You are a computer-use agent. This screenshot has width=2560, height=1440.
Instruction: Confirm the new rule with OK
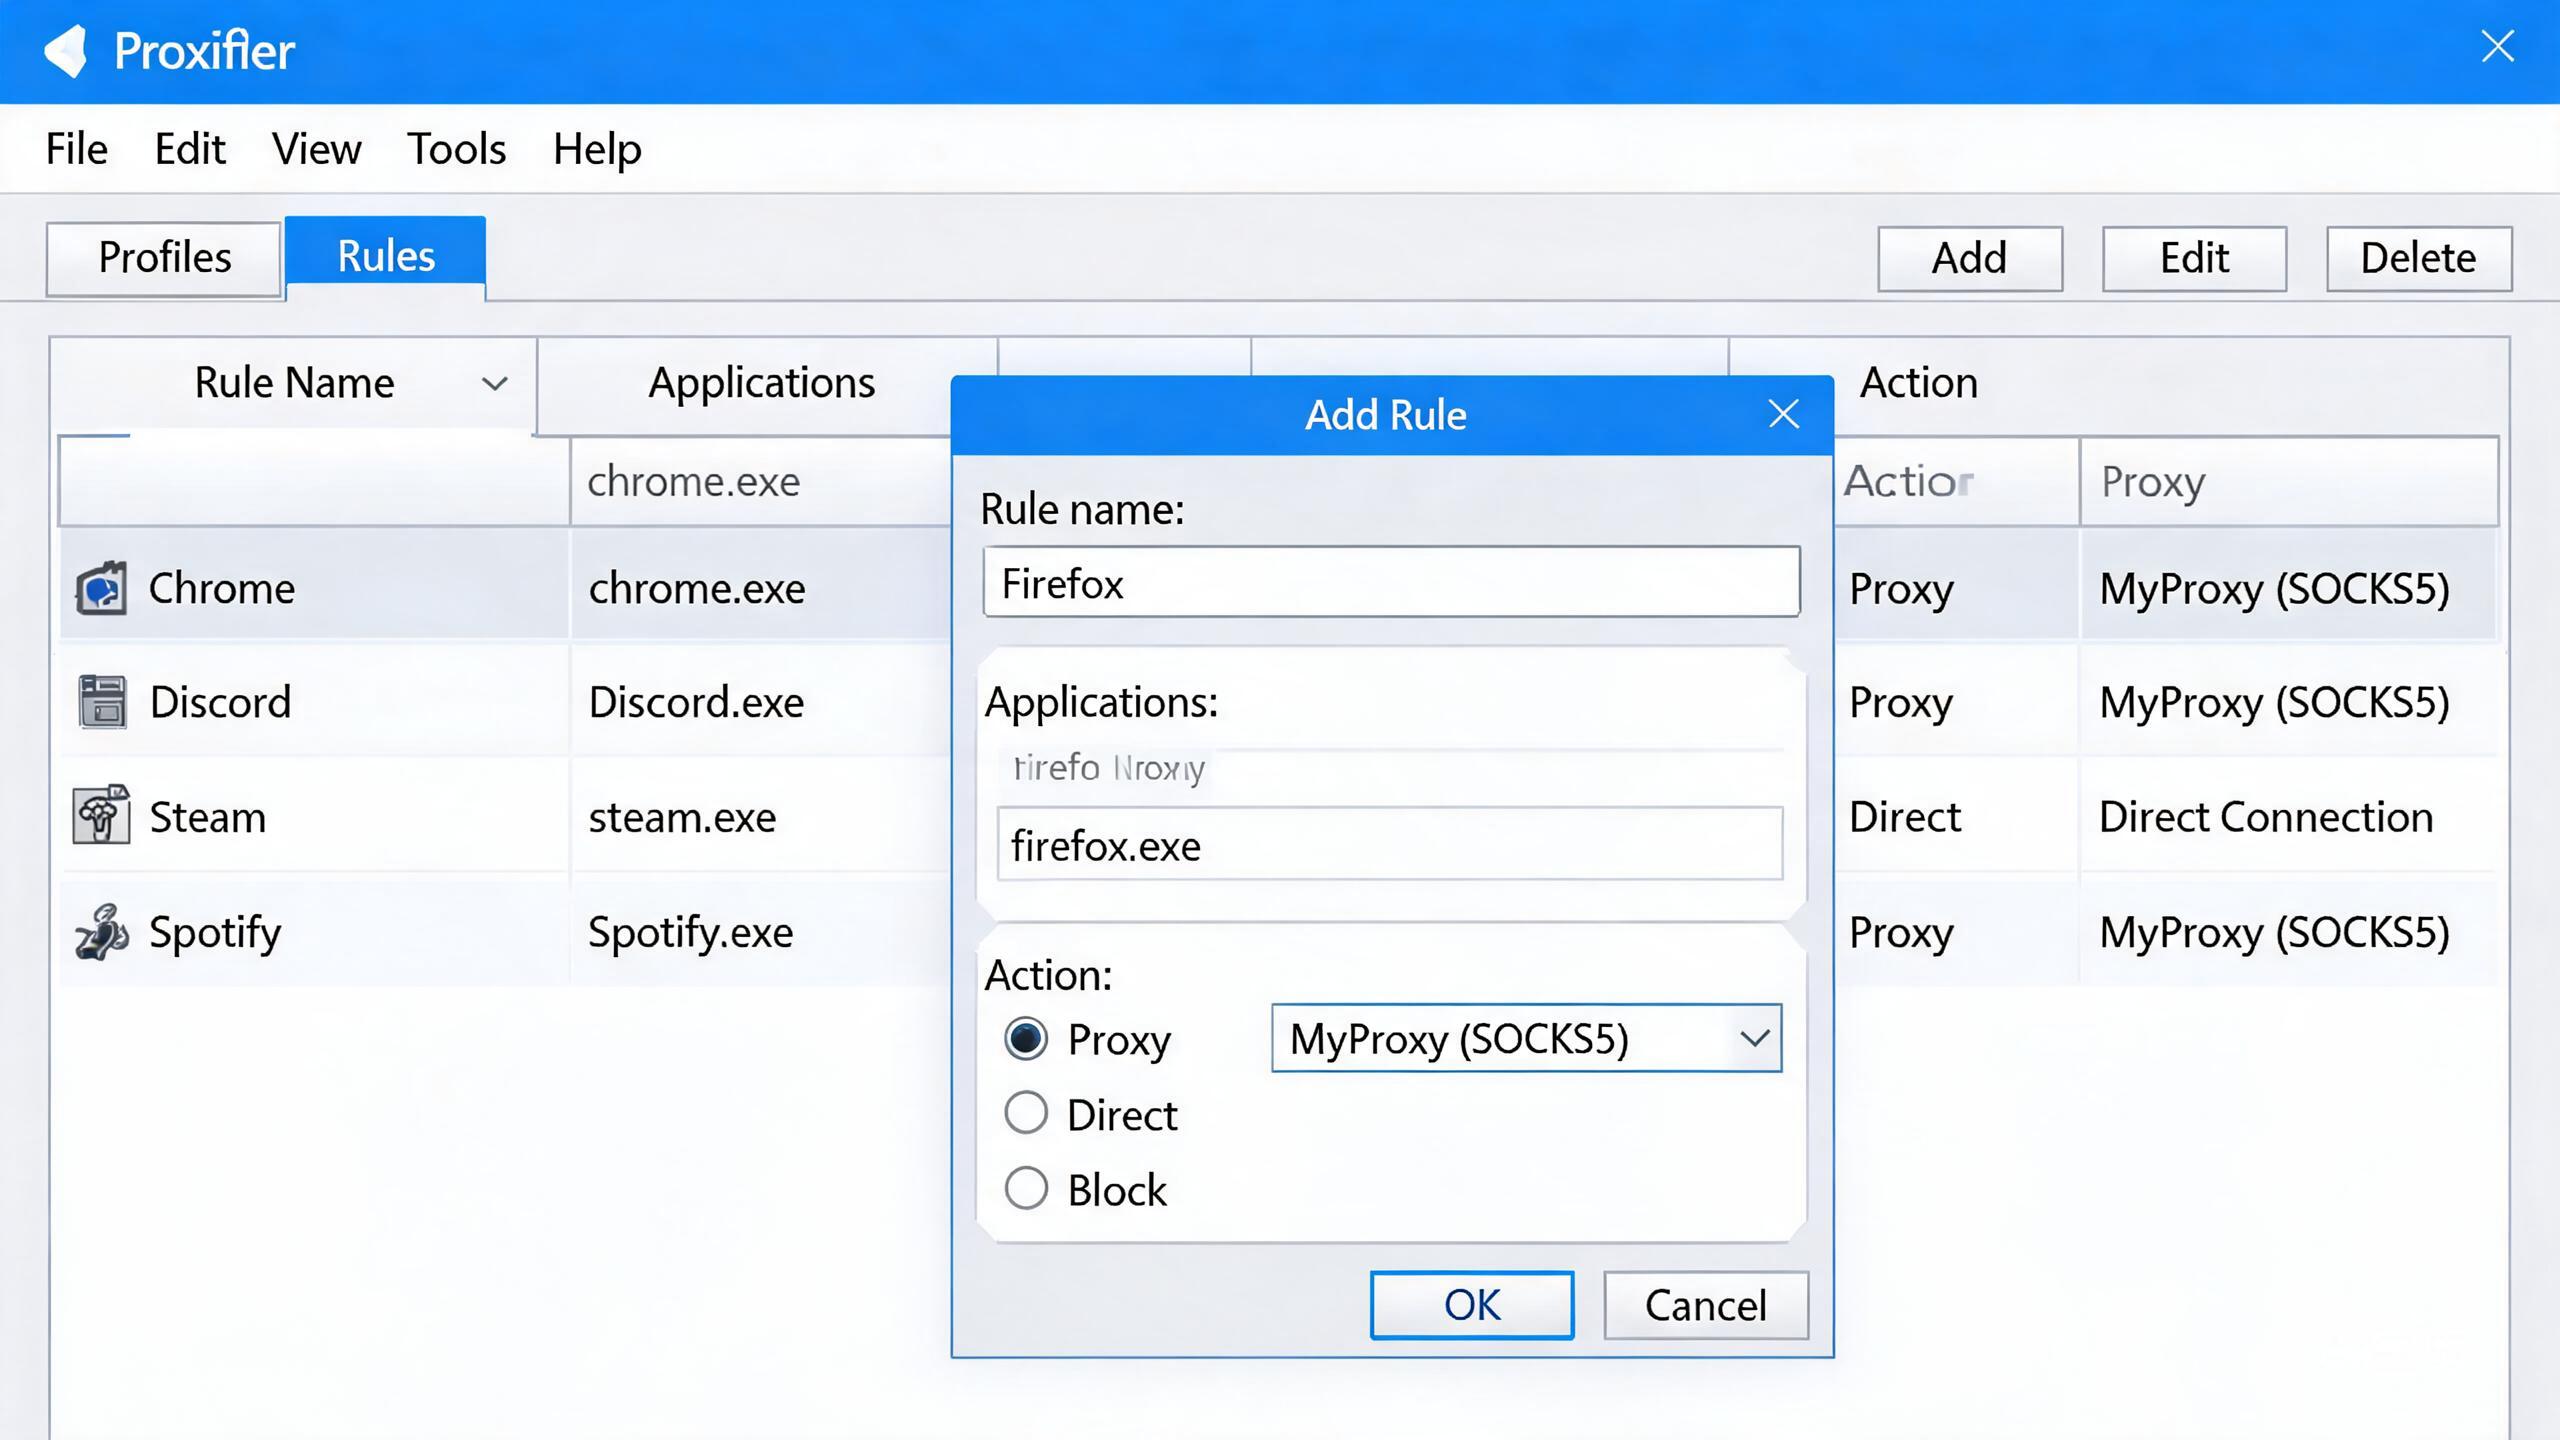[1472, 1305]
